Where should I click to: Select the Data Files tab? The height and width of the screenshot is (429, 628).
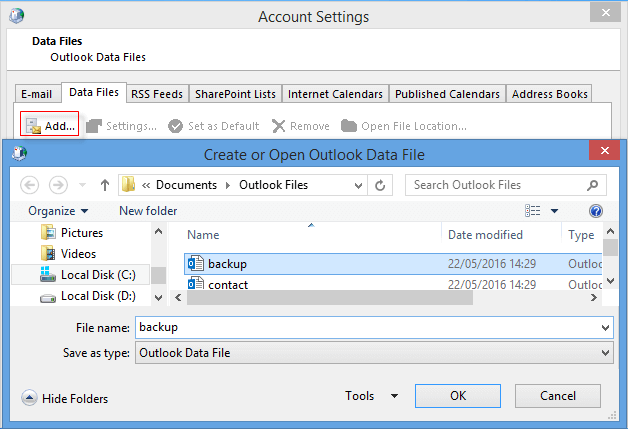coord(94,93)
